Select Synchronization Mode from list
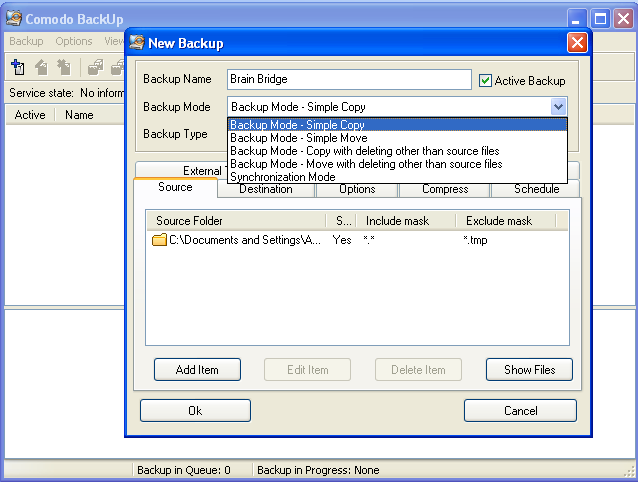The width and height of the screenshot is (638, 482). (x=397, y=177)
